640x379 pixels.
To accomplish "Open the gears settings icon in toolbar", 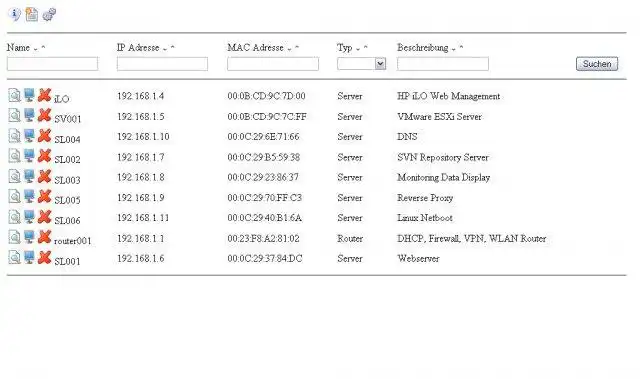I will pos(49,14).
